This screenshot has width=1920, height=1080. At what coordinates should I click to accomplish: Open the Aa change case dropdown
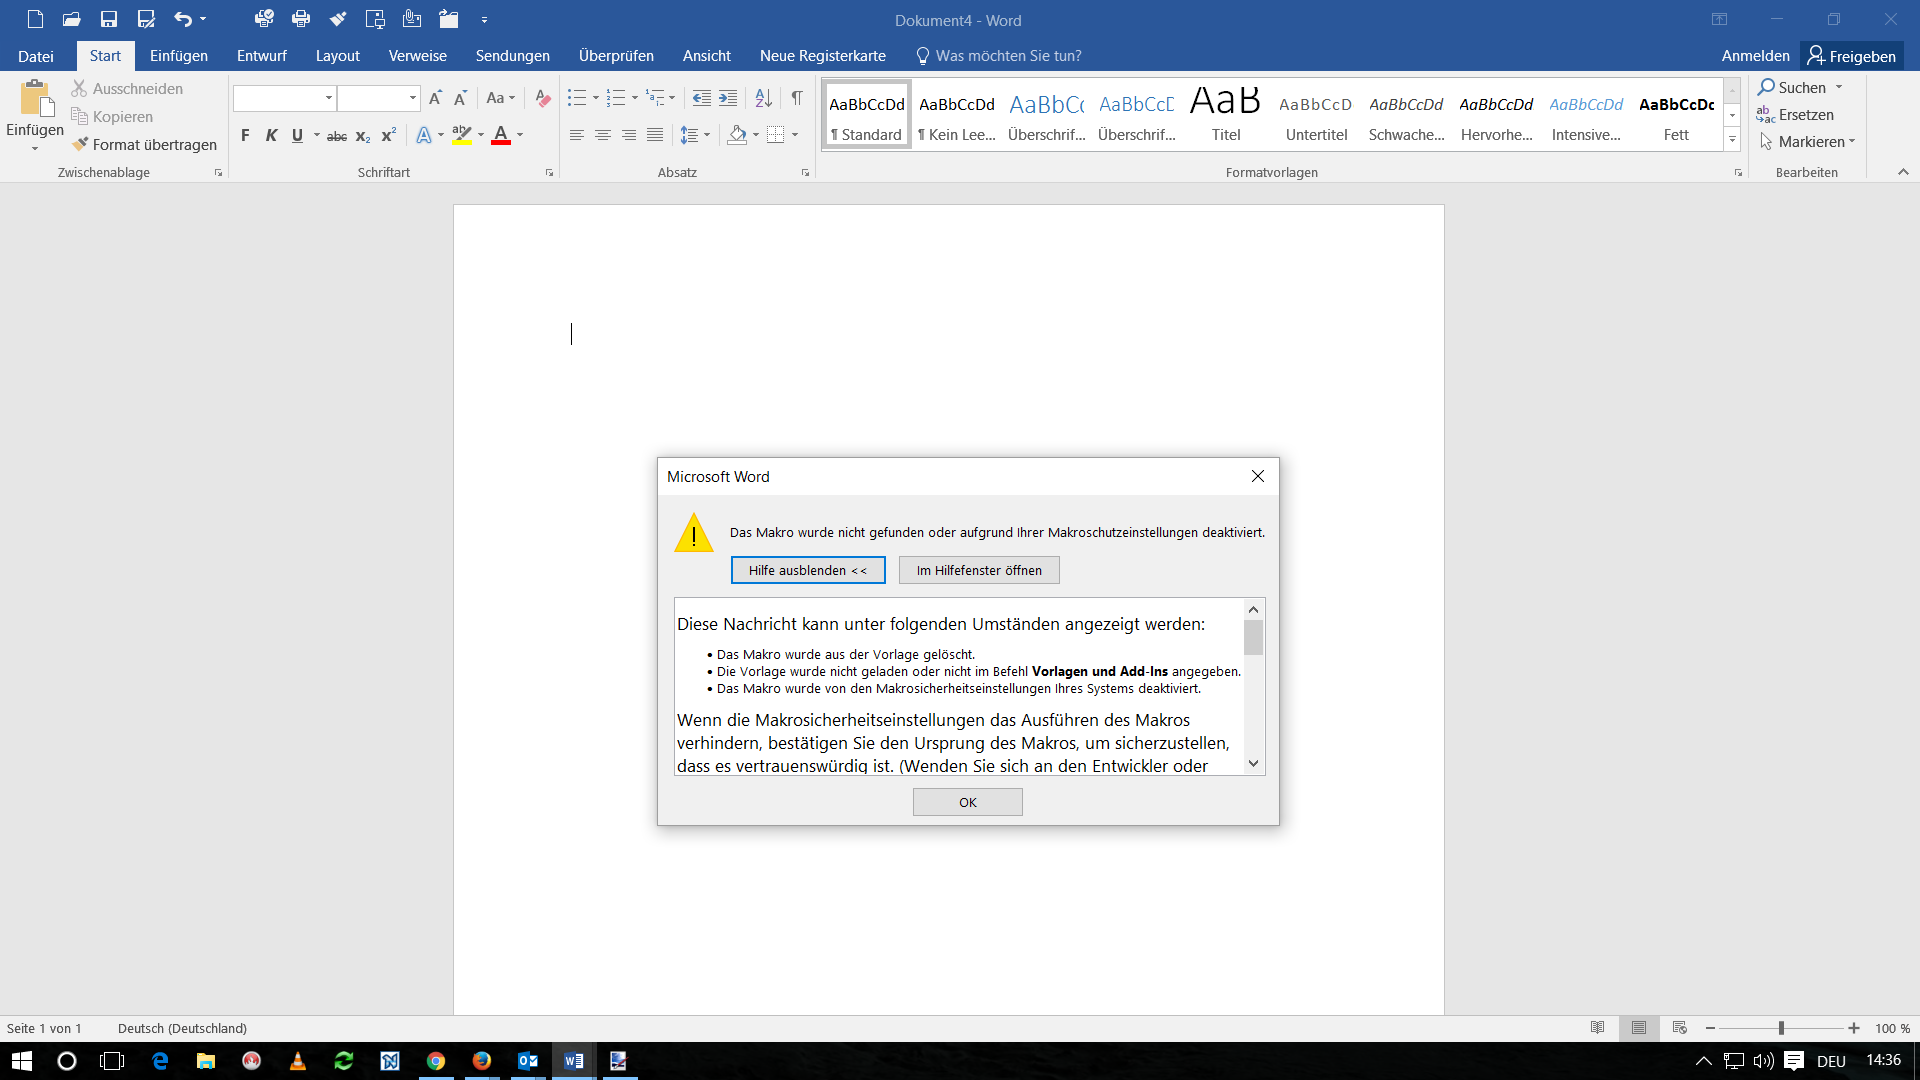[x=501, y=98]
